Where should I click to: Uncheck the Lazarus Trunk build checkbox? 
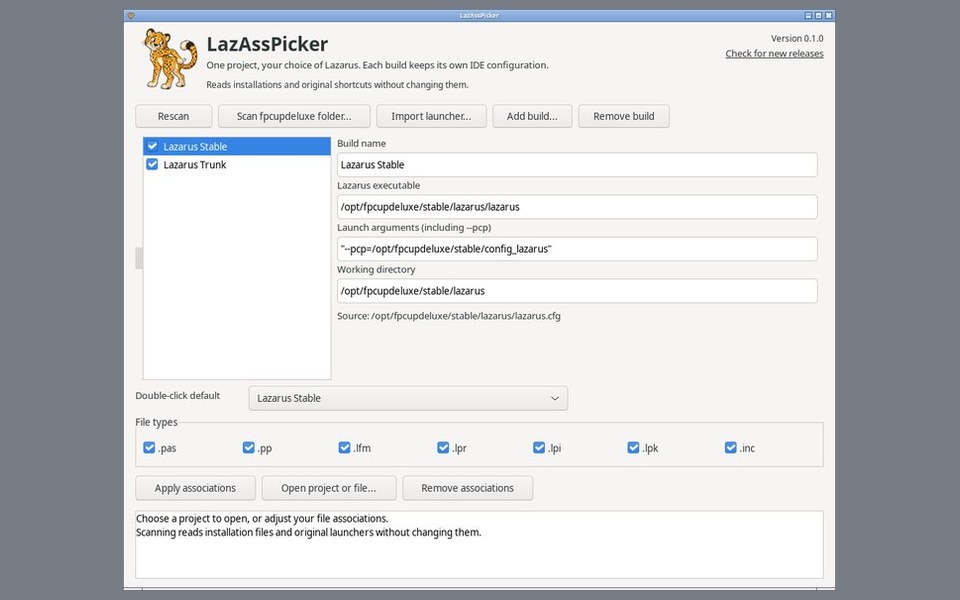click(152, 164)
